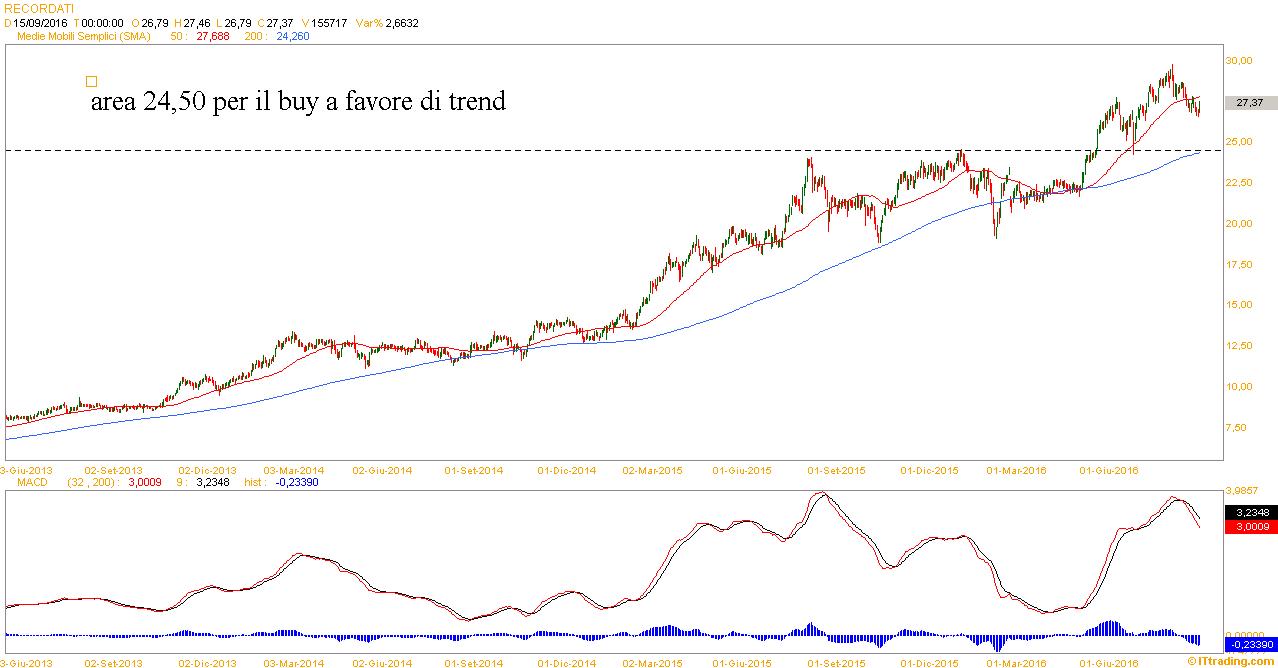Image resolution: width=1278 pixels, height=668 pixels.
Task: Click 03-Mar-2014 date under the MACD panel
Action: (x=293, y=662)
